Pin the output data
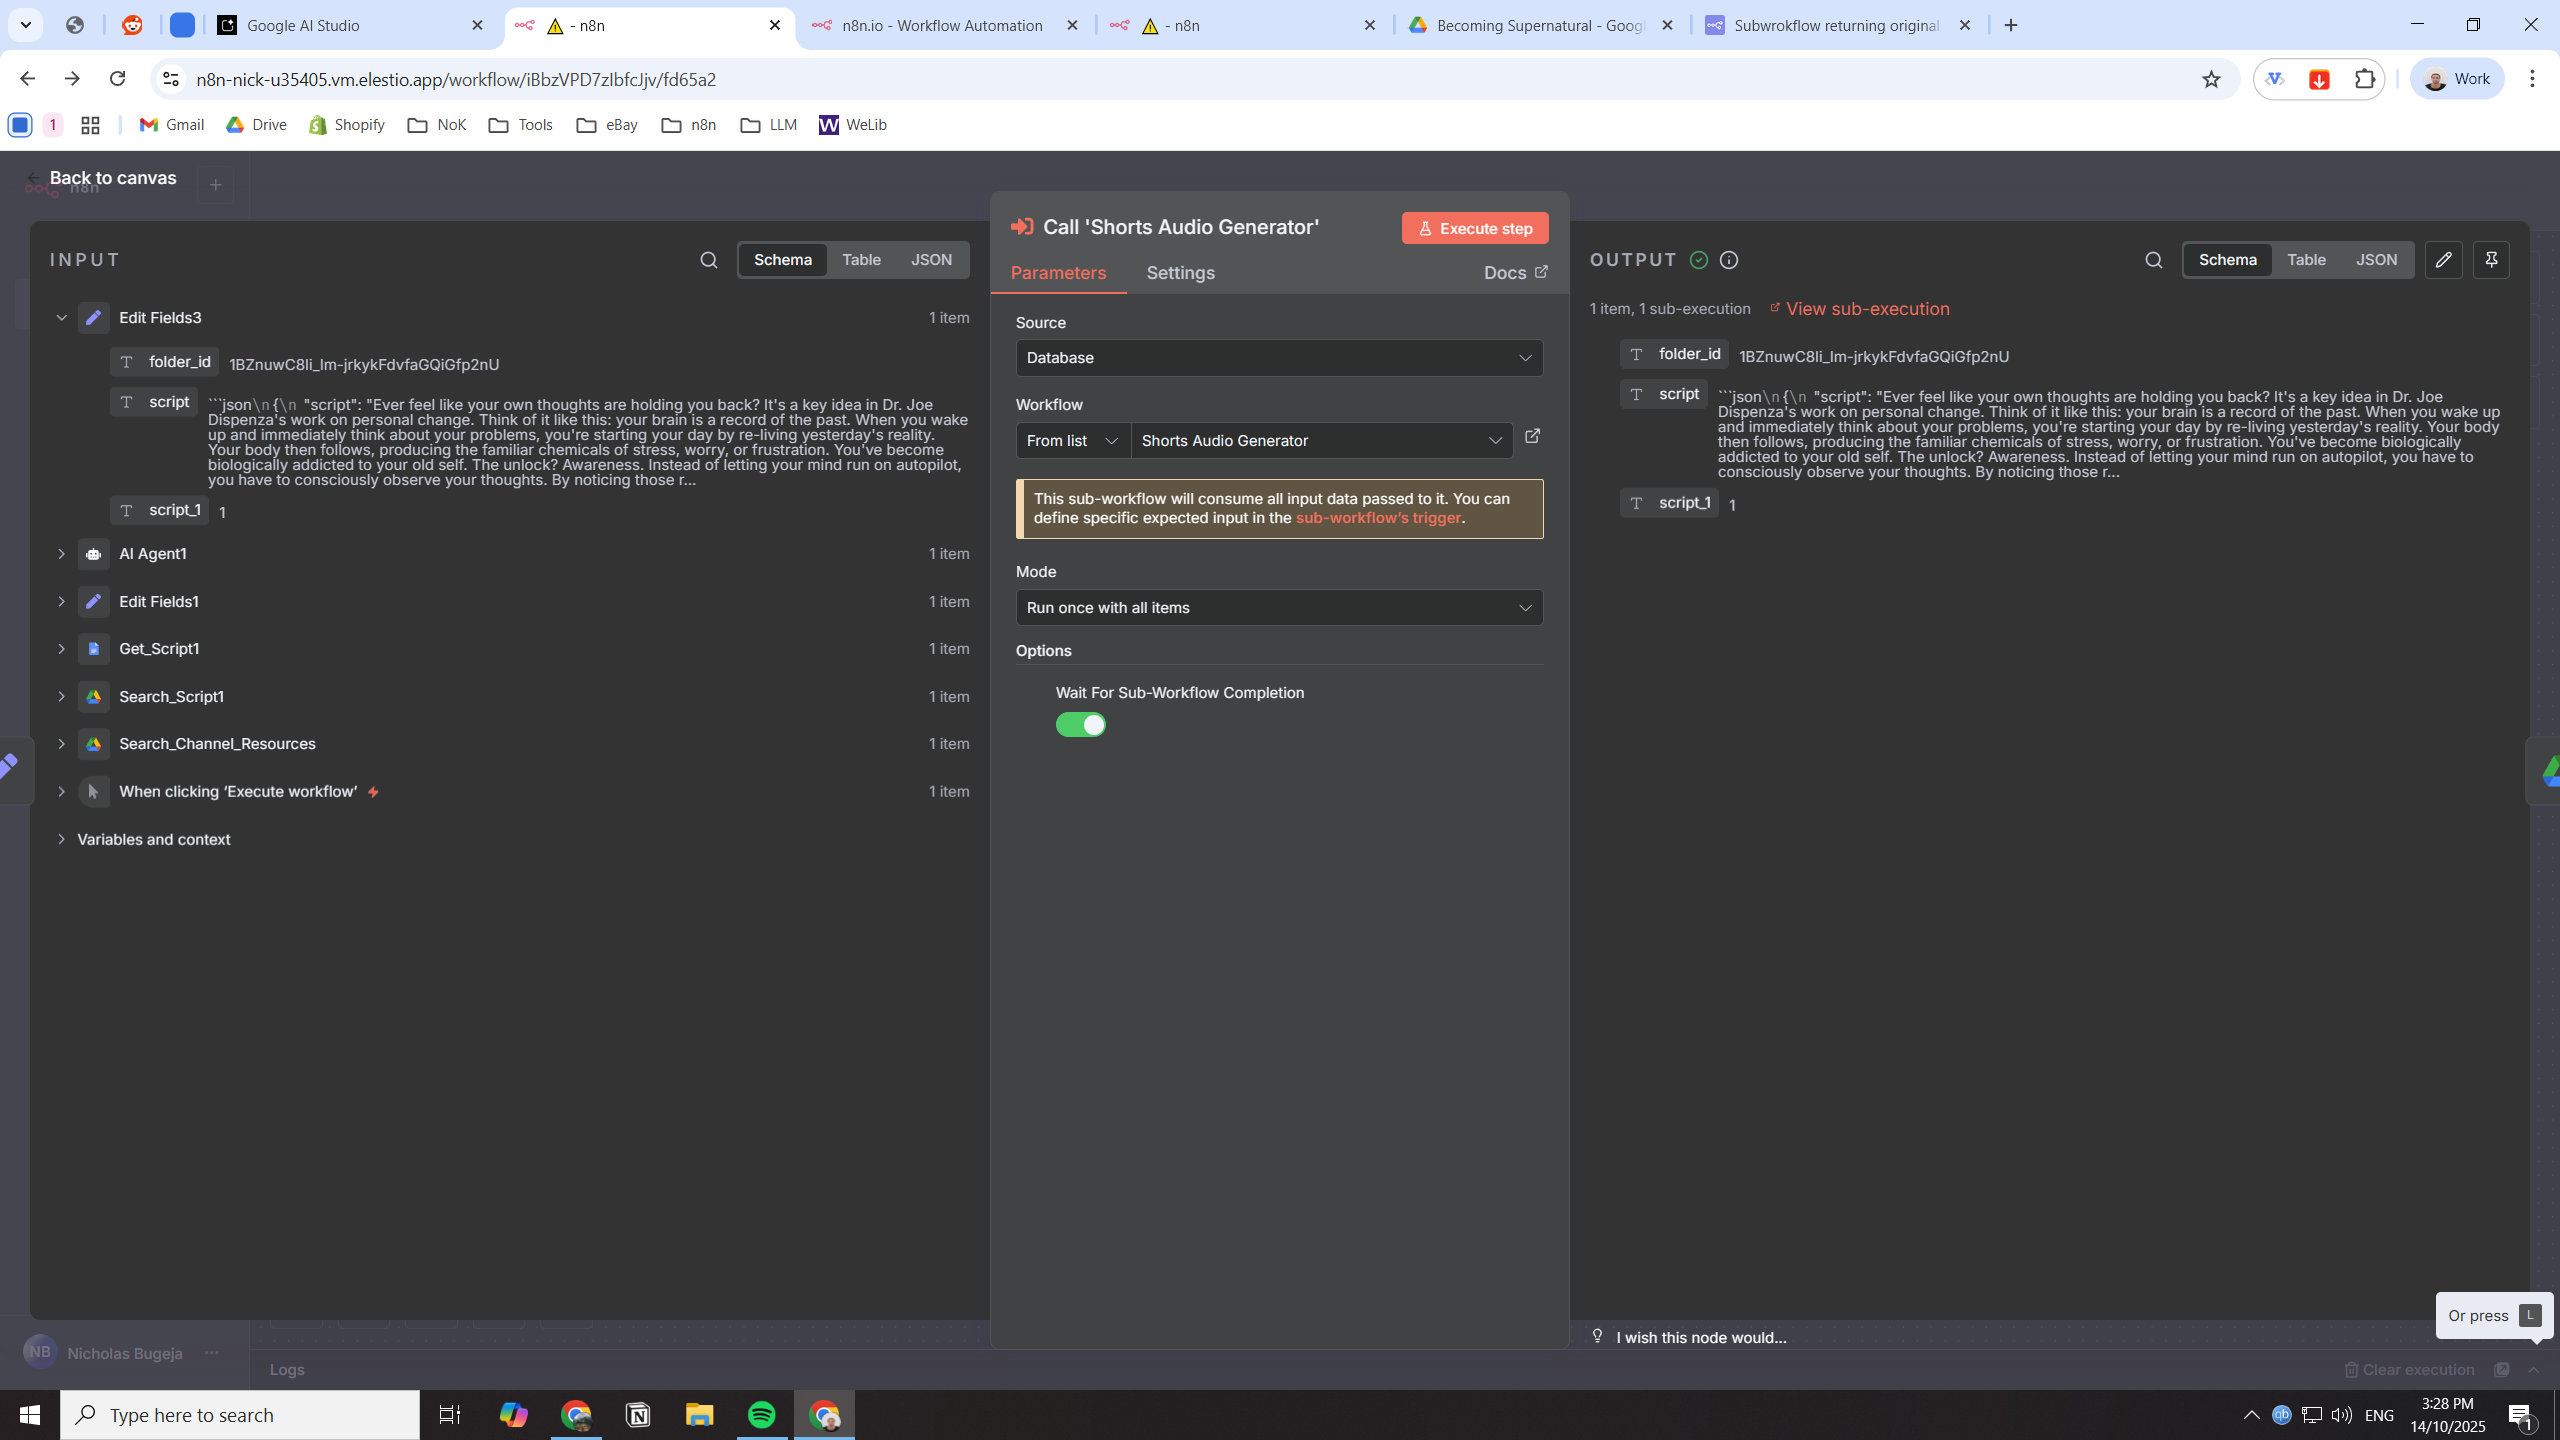 2491,260
